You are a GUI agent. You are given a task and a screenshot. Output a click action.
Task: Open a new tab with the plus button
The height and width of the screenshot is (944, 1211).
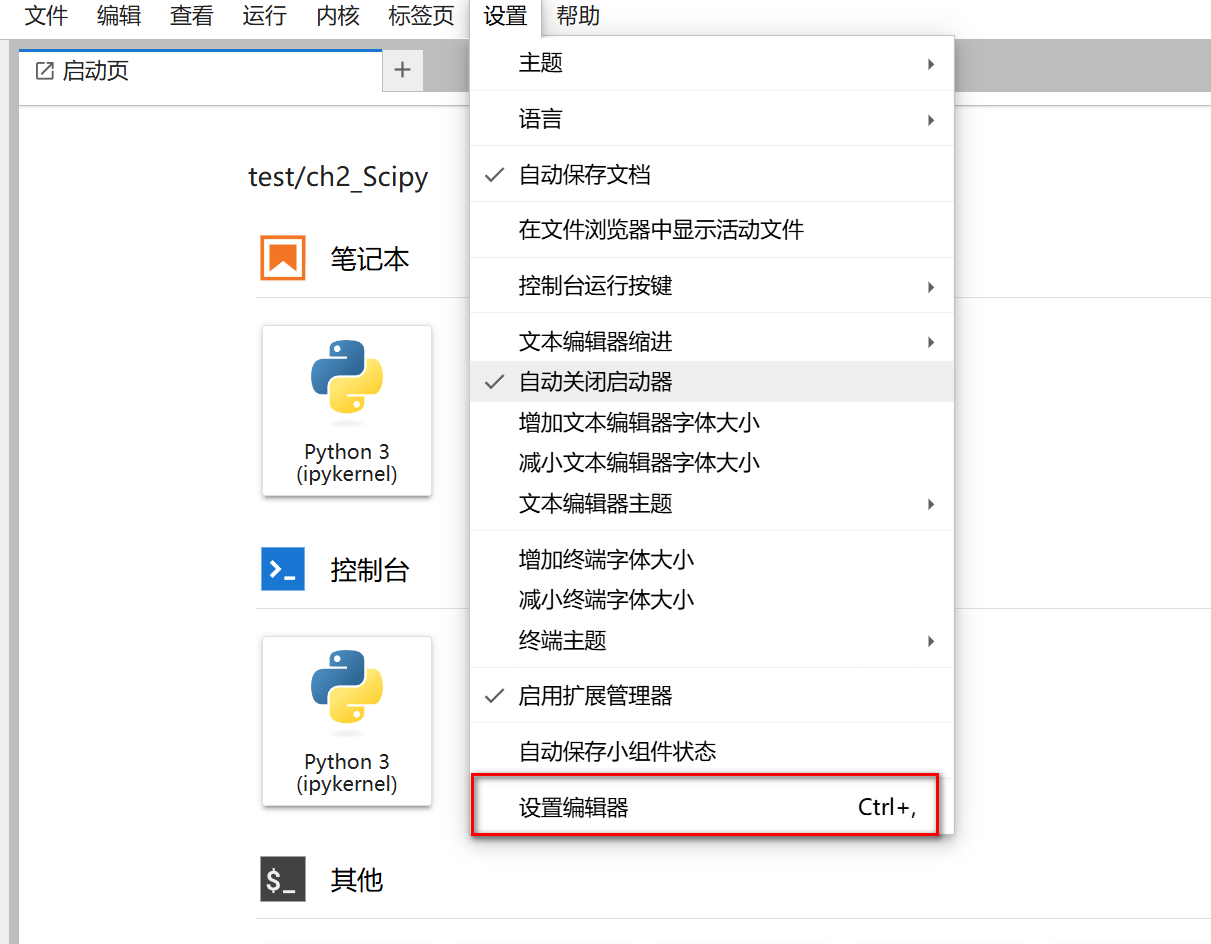[403, 70]
